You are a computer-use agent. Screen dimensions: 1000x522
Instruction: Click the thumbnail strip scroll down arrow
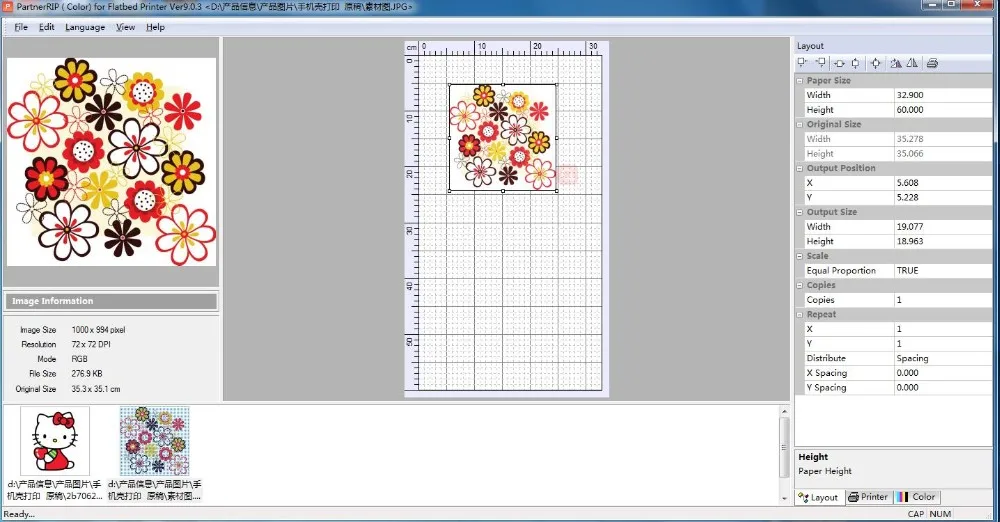[x=784, y=498]
